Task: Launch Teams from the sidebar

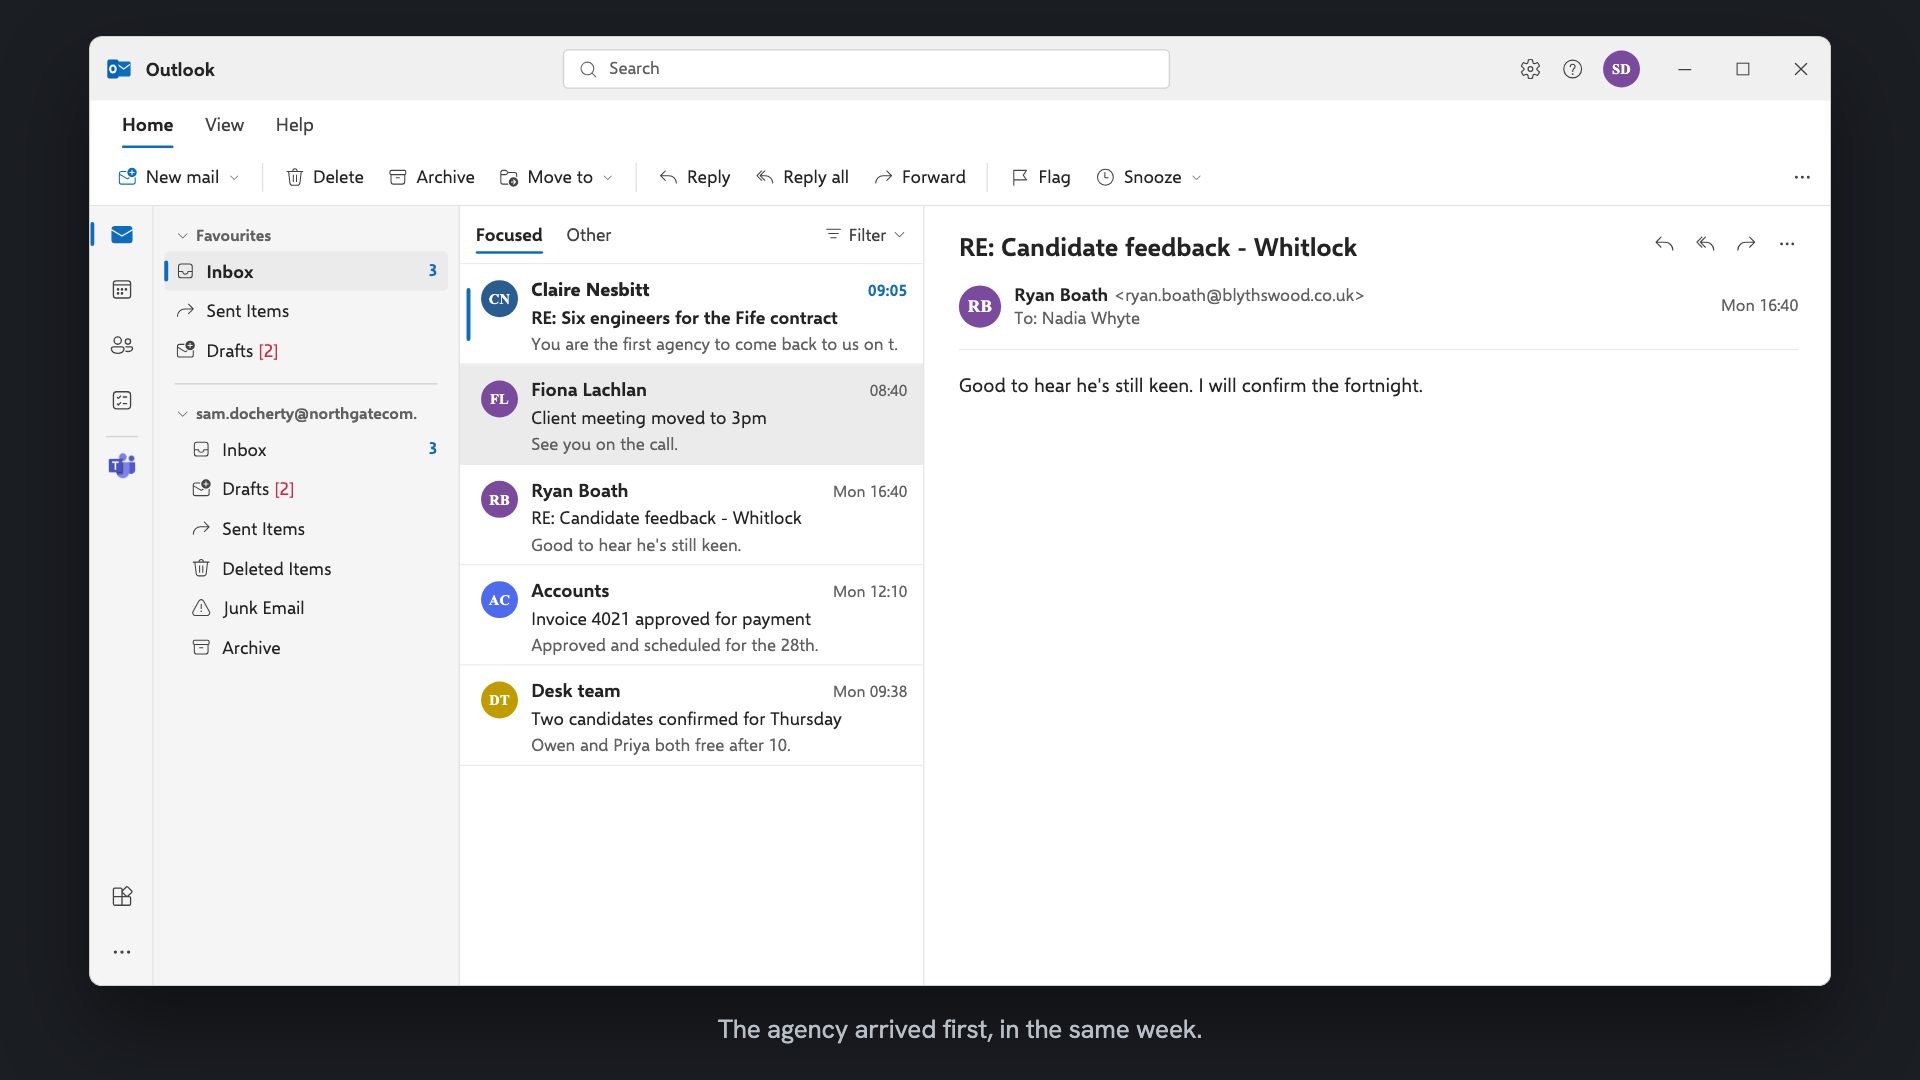Action: [x=122, y=465]
